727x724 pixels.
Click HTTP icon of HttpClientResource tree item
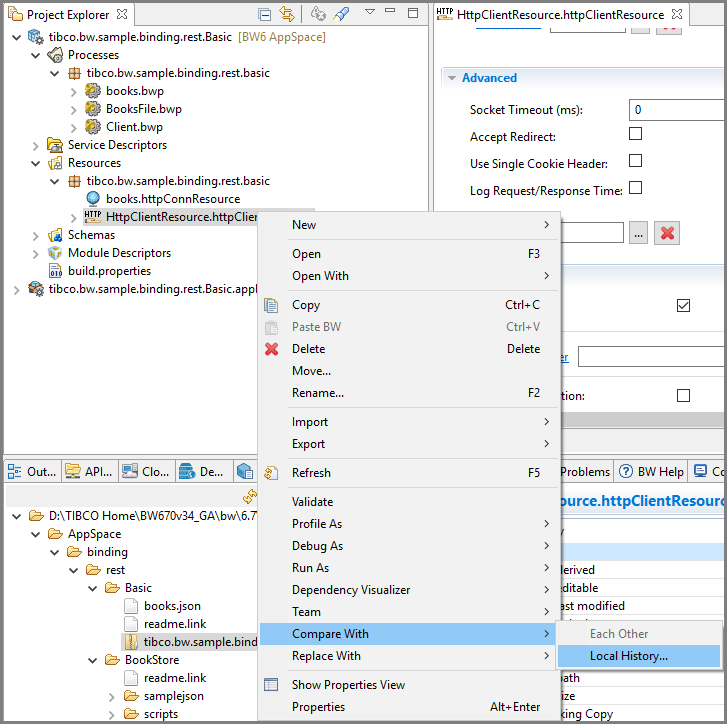click(93, 216)
